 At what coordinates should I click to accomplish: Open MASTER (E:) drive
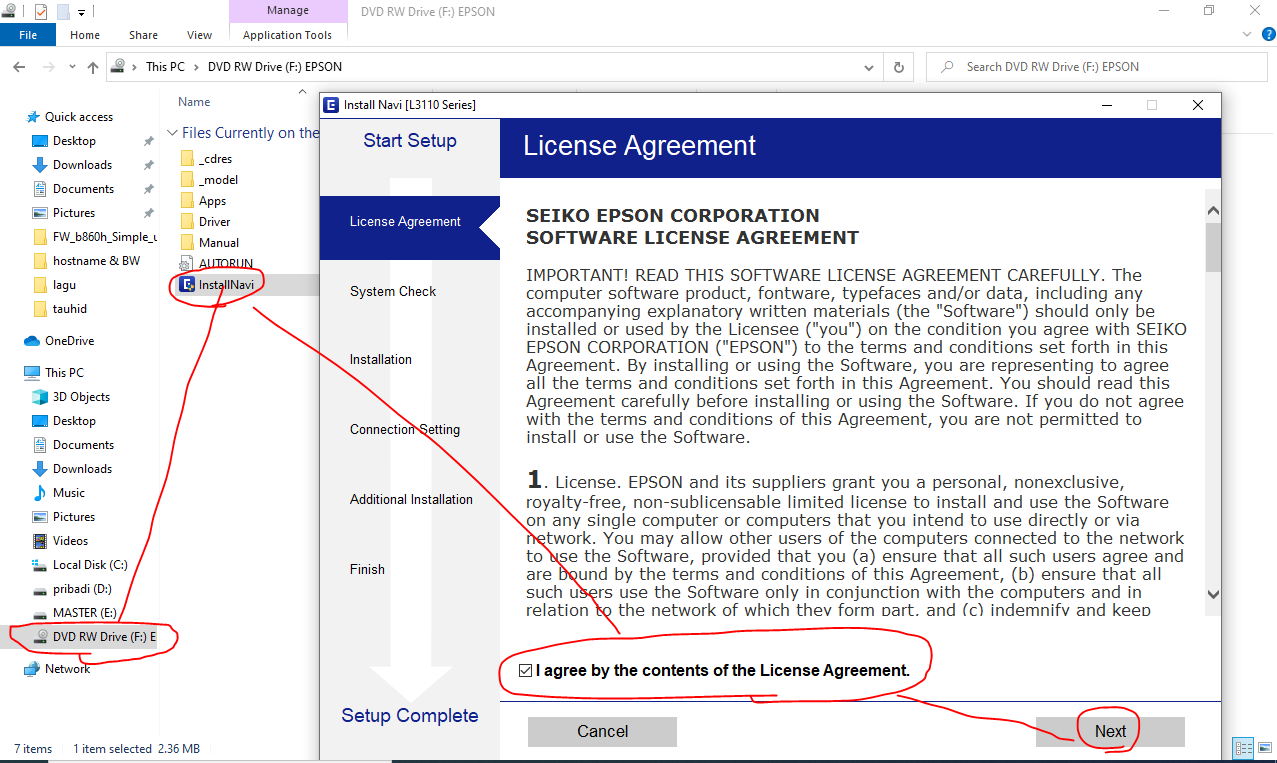84,613
